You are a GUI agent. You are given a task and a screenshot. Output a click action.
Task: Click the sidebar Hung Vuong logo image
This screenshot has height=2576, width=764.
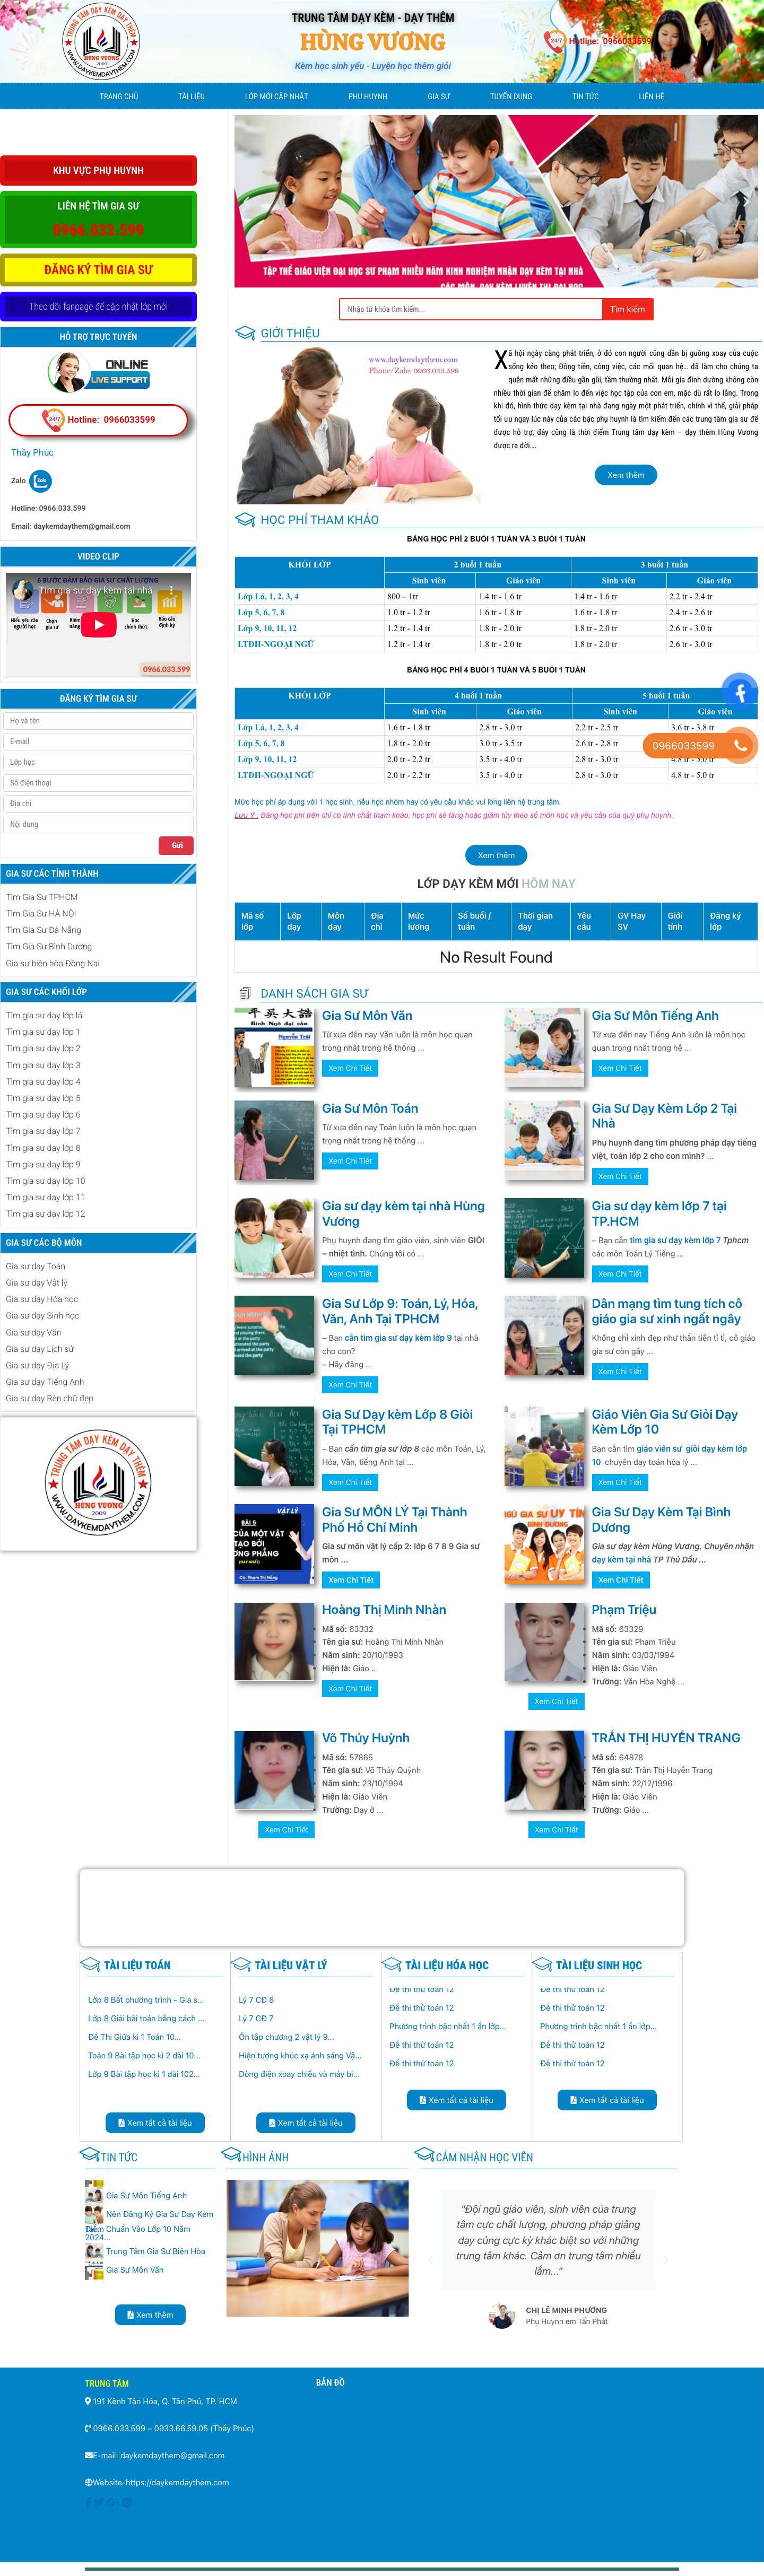pos(98,1482)
